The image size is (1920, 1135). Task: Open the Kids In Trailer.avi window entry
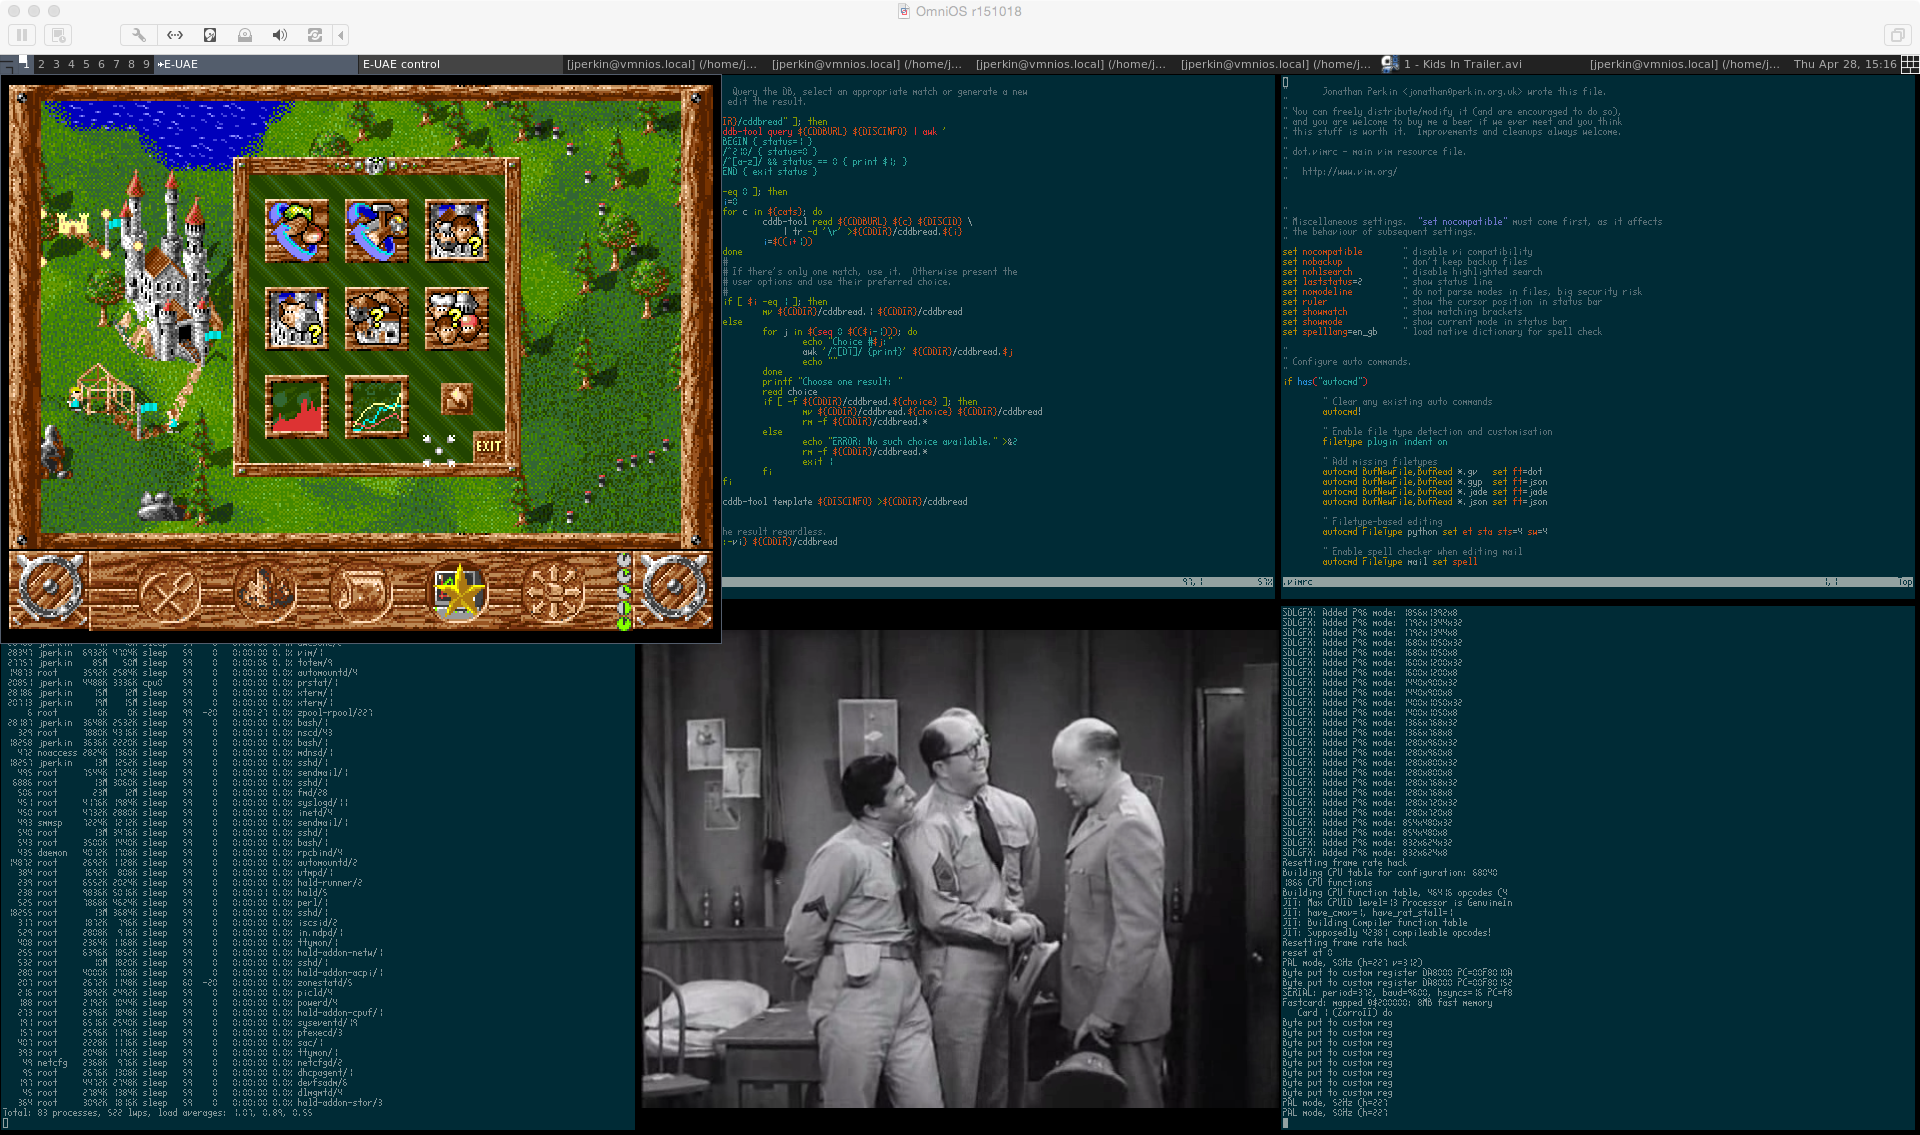[1460, 64]
